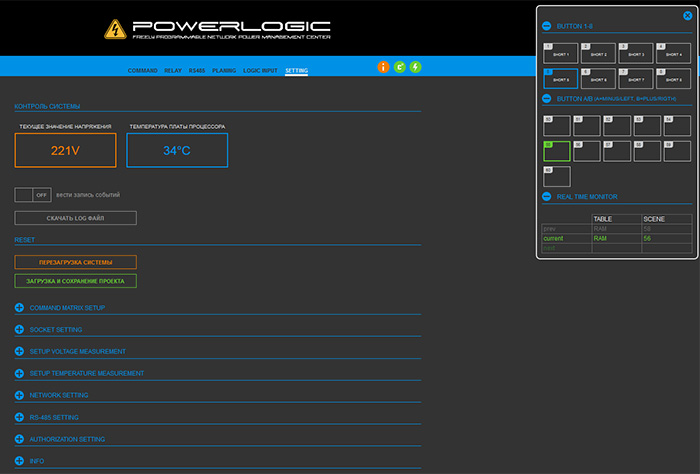Switch to the RS485 tab
Image resolution: width=700 pixels, height=474 pixels.
coord(197,71)
